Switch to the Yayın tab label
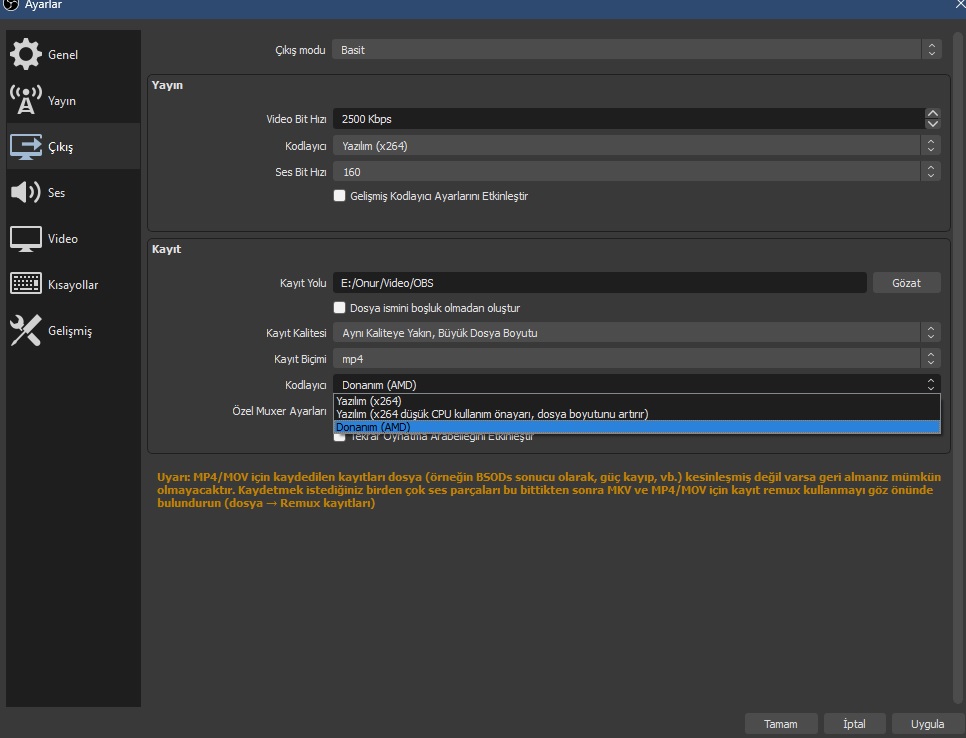 point(62,100)
